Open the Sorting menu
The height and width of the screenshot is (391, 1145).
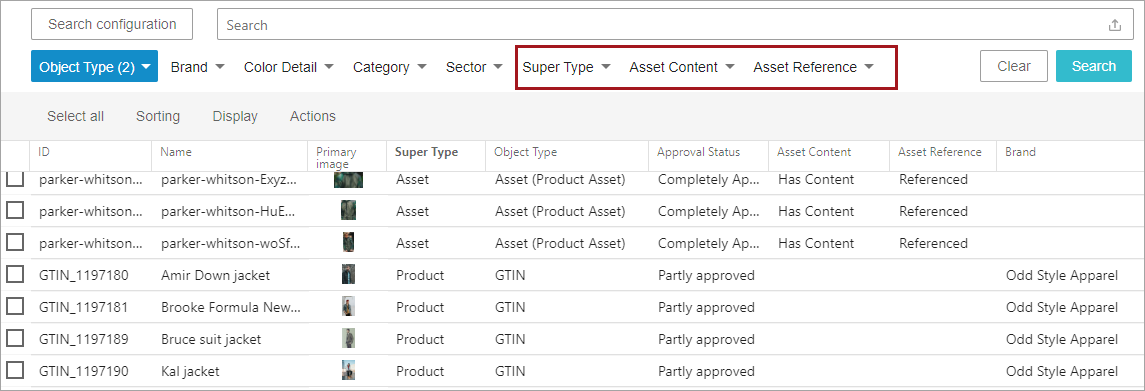[x=158, y=116]
